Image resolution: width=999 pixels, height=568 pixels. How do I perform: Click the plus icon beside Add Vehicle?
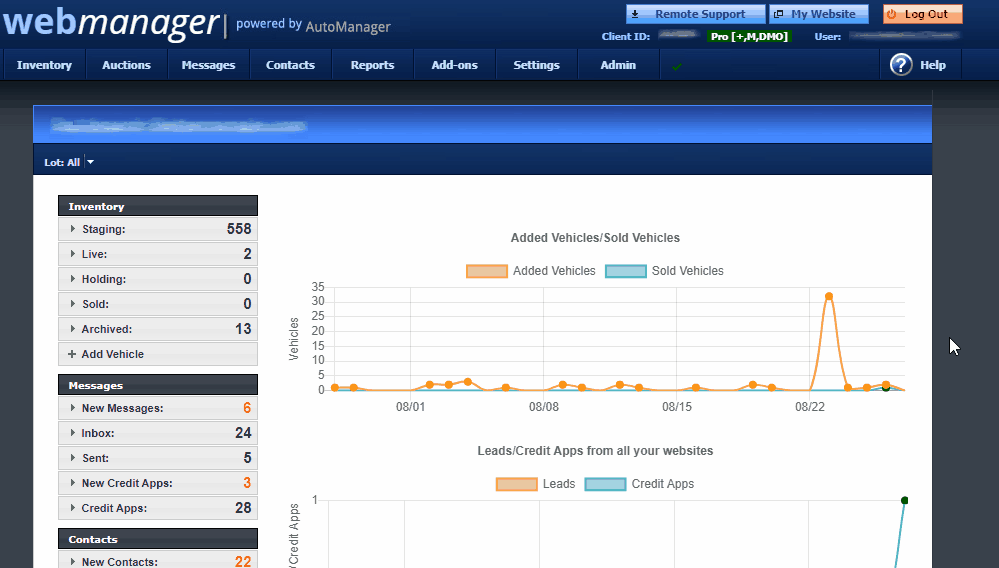(72, 354)
